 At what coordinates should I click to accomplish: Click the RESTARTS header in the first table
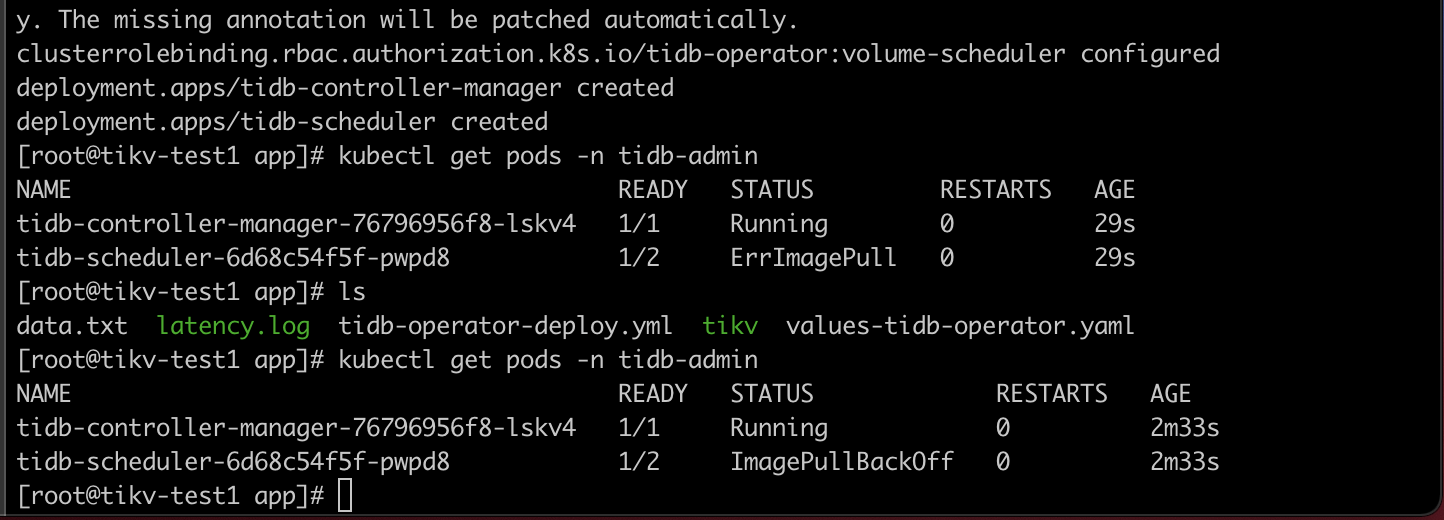pyautogui.click(x=995, y=190)
